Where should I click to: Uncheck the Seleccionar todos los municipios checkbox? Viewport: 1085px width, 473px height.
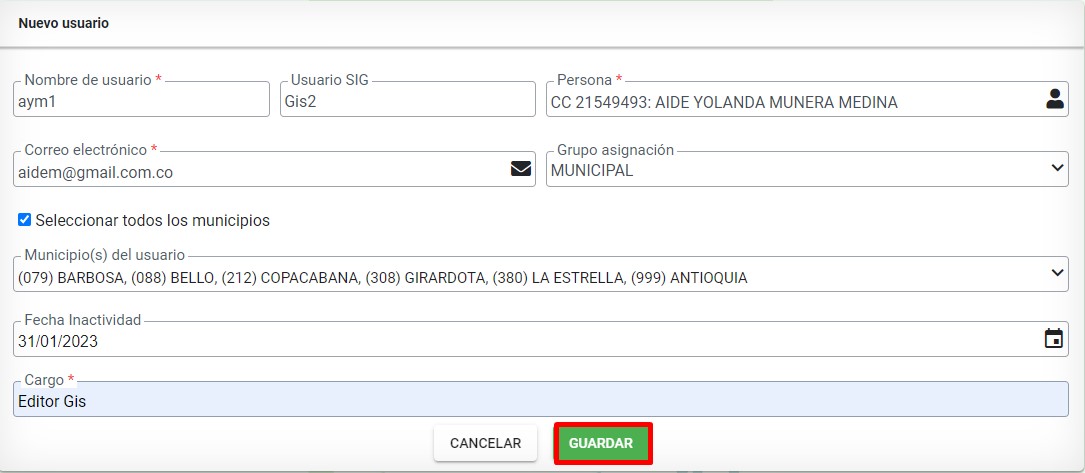(x=24, y=220)
